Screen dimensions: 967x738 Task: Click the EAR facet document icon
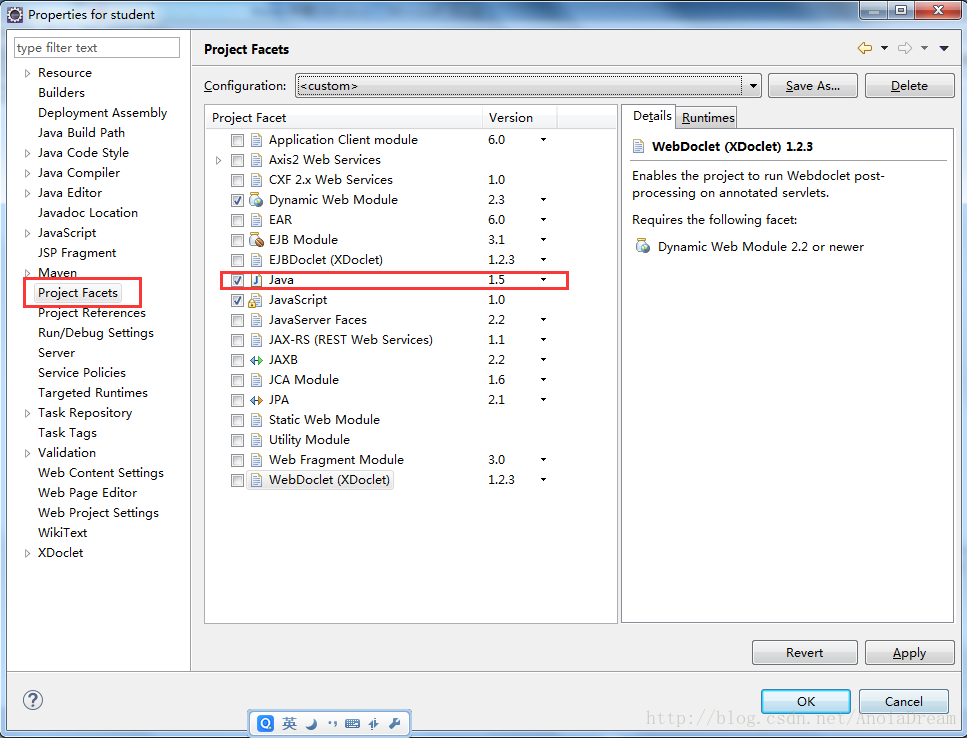tap(256, 220)
